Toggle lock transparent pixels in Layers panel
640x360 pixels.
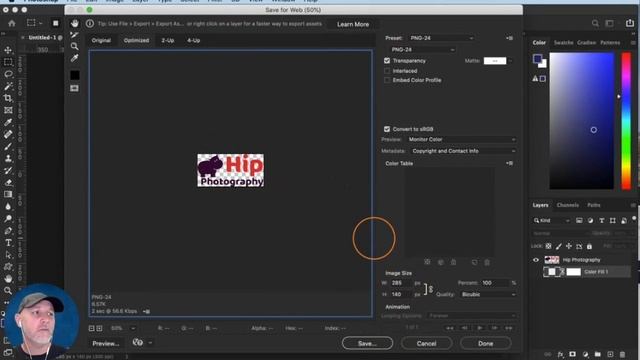(549, 246)
